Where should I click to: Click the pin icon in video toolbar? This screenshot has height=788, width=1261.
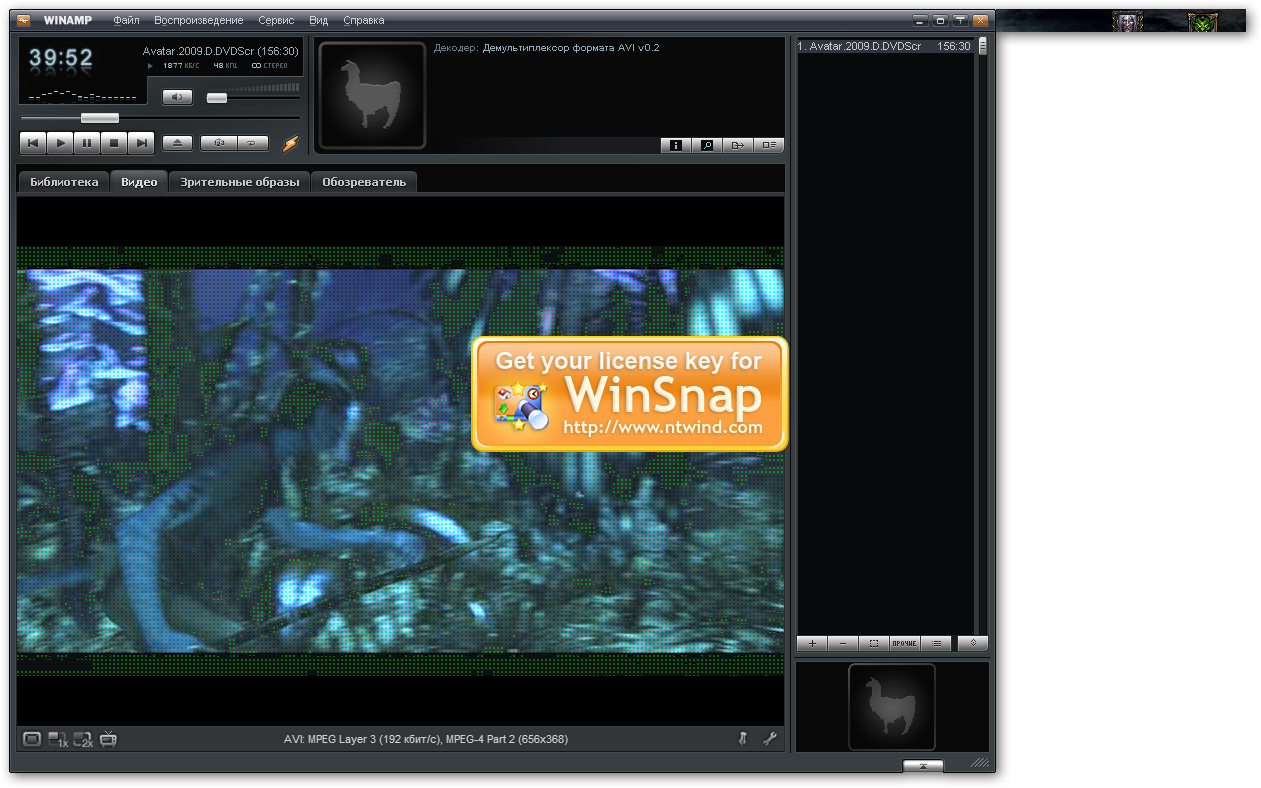click(743, 739)
